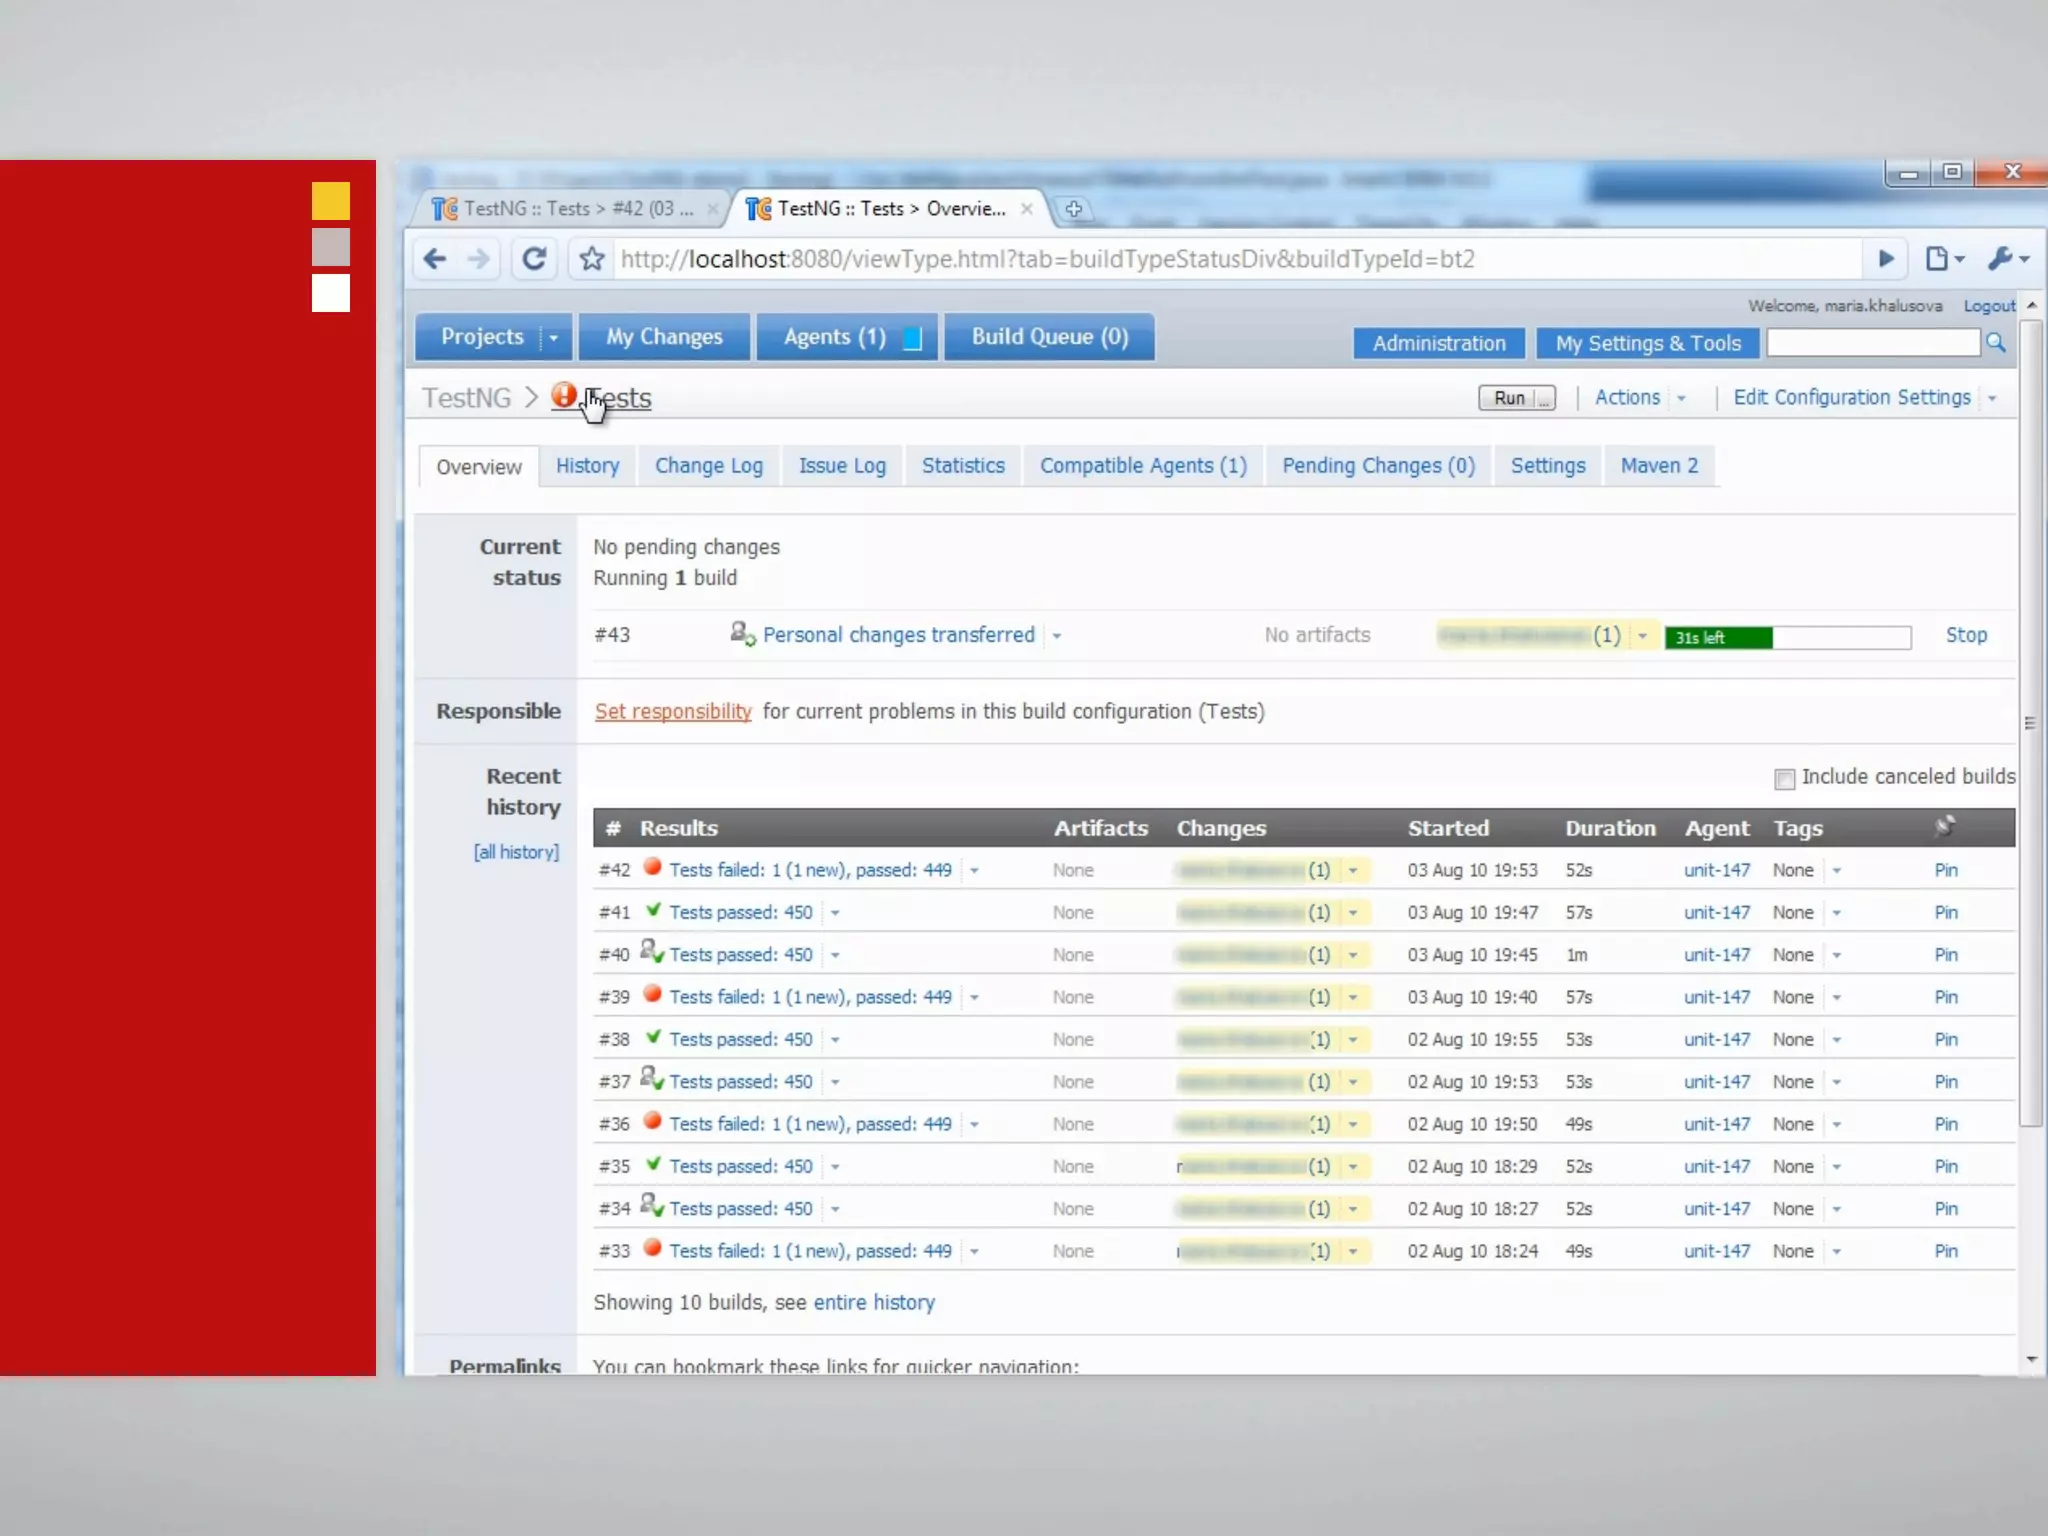2048x1536 pixels.
Task: Expand the Projects dropdown arrow
Action: [553, 338]
